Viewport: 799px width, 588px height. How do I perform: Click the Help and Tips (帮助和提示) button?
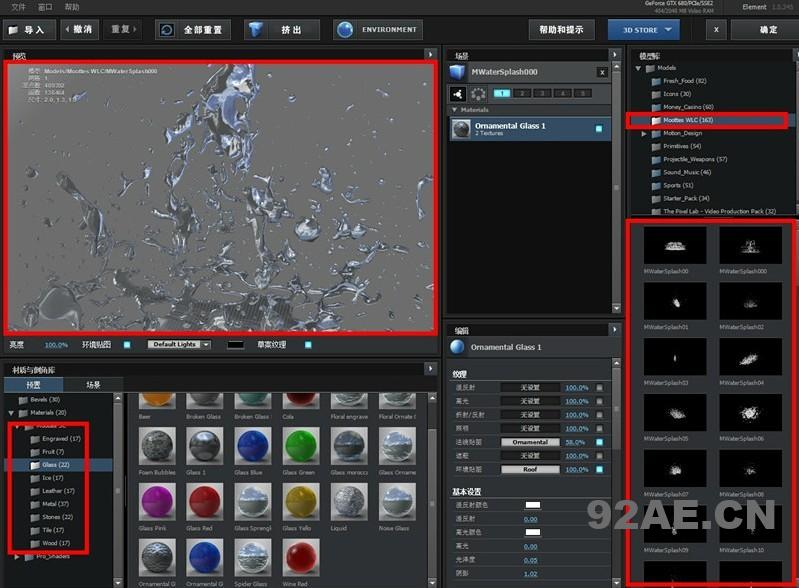[561, 30]
